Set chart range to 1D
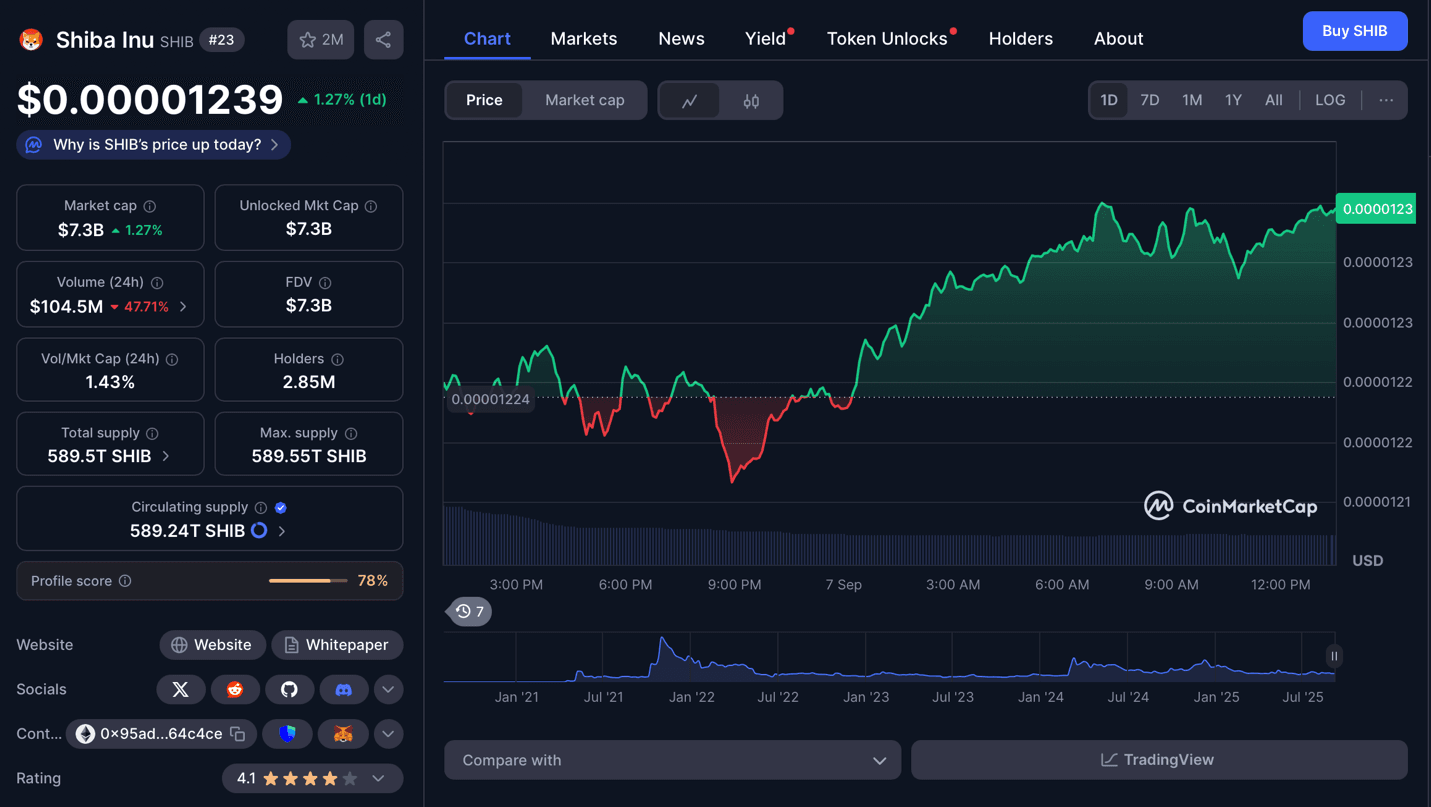The height and width of the screenshot is (807, 1431). click(1109, 100)
